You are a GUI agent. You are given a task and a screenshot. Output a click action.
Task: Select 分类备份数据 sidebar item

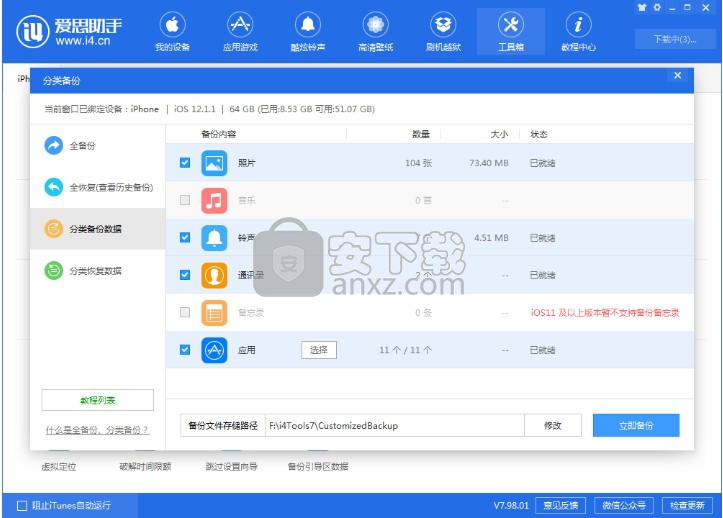tap(98, 229)
